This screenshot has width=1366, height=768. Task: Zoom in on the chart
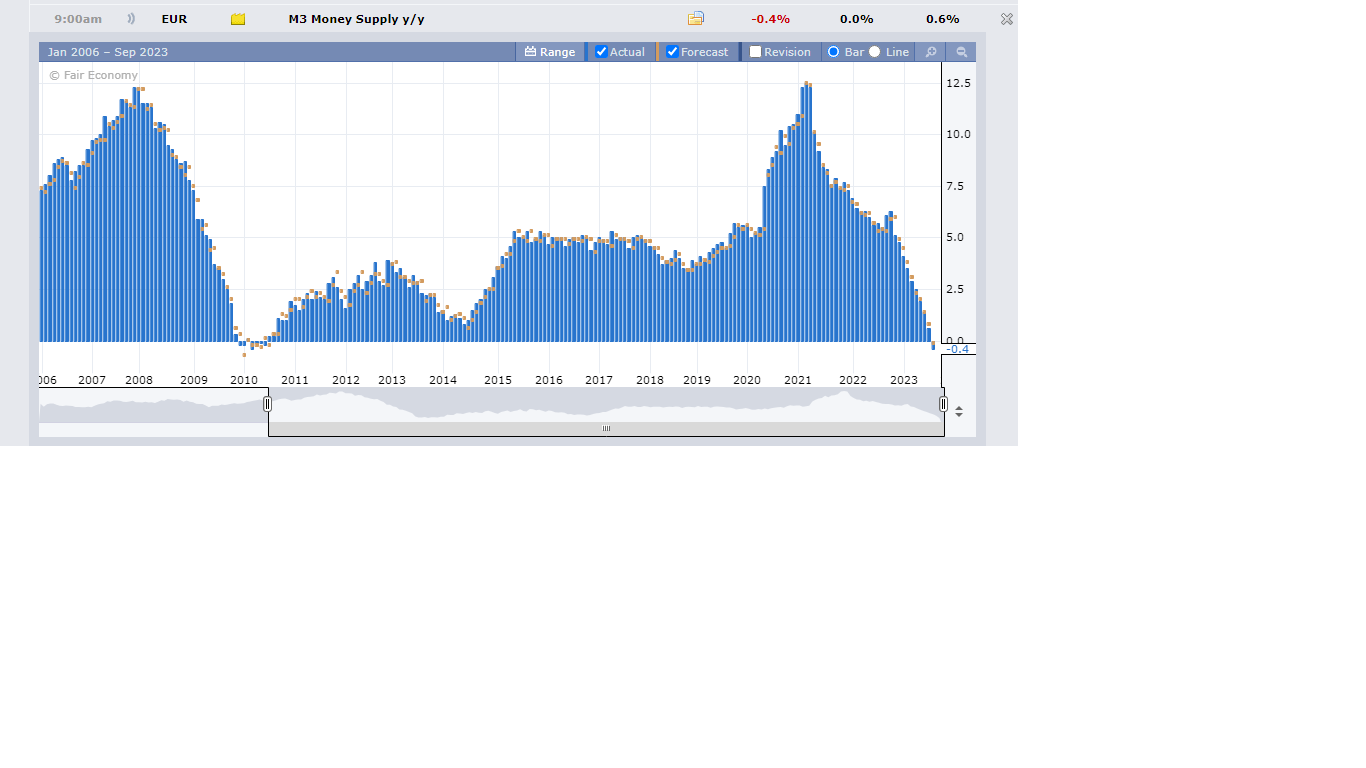pyautogui.click(x=931, y=52)
